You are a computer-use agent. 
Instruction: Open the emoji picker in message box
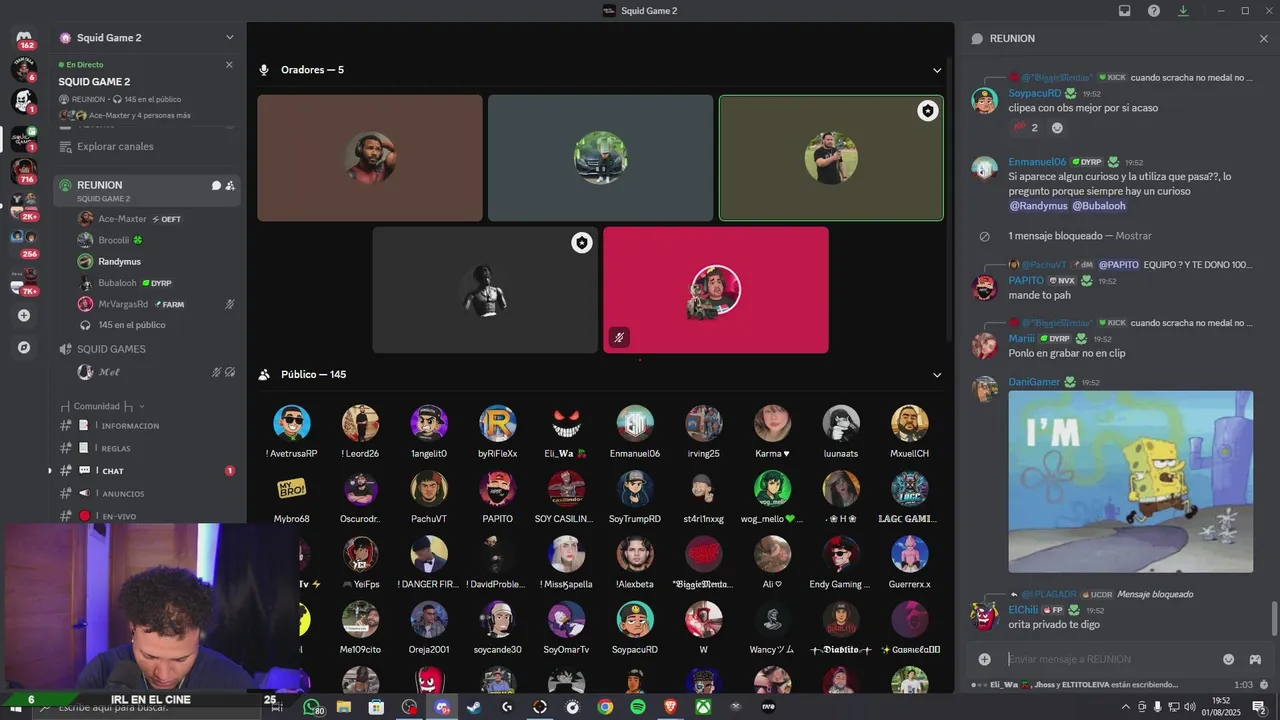point(1229,659)
